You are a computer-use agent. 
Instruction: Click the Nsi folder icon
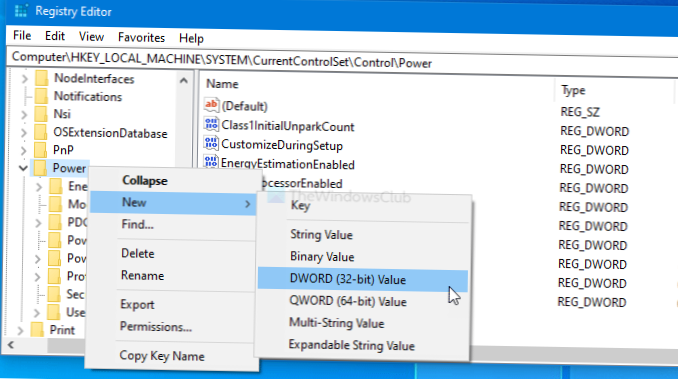(41, 114)
